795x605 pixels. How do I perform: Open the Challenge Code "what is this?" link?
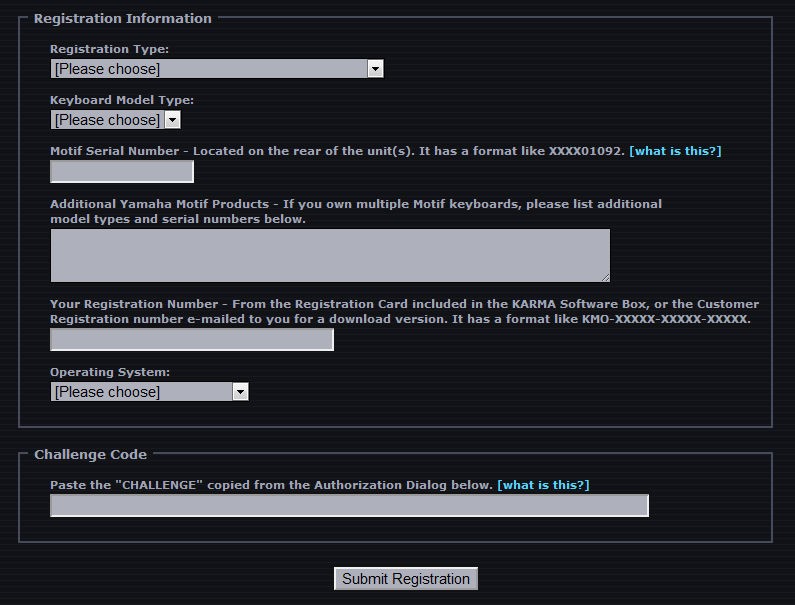point(543,485)
